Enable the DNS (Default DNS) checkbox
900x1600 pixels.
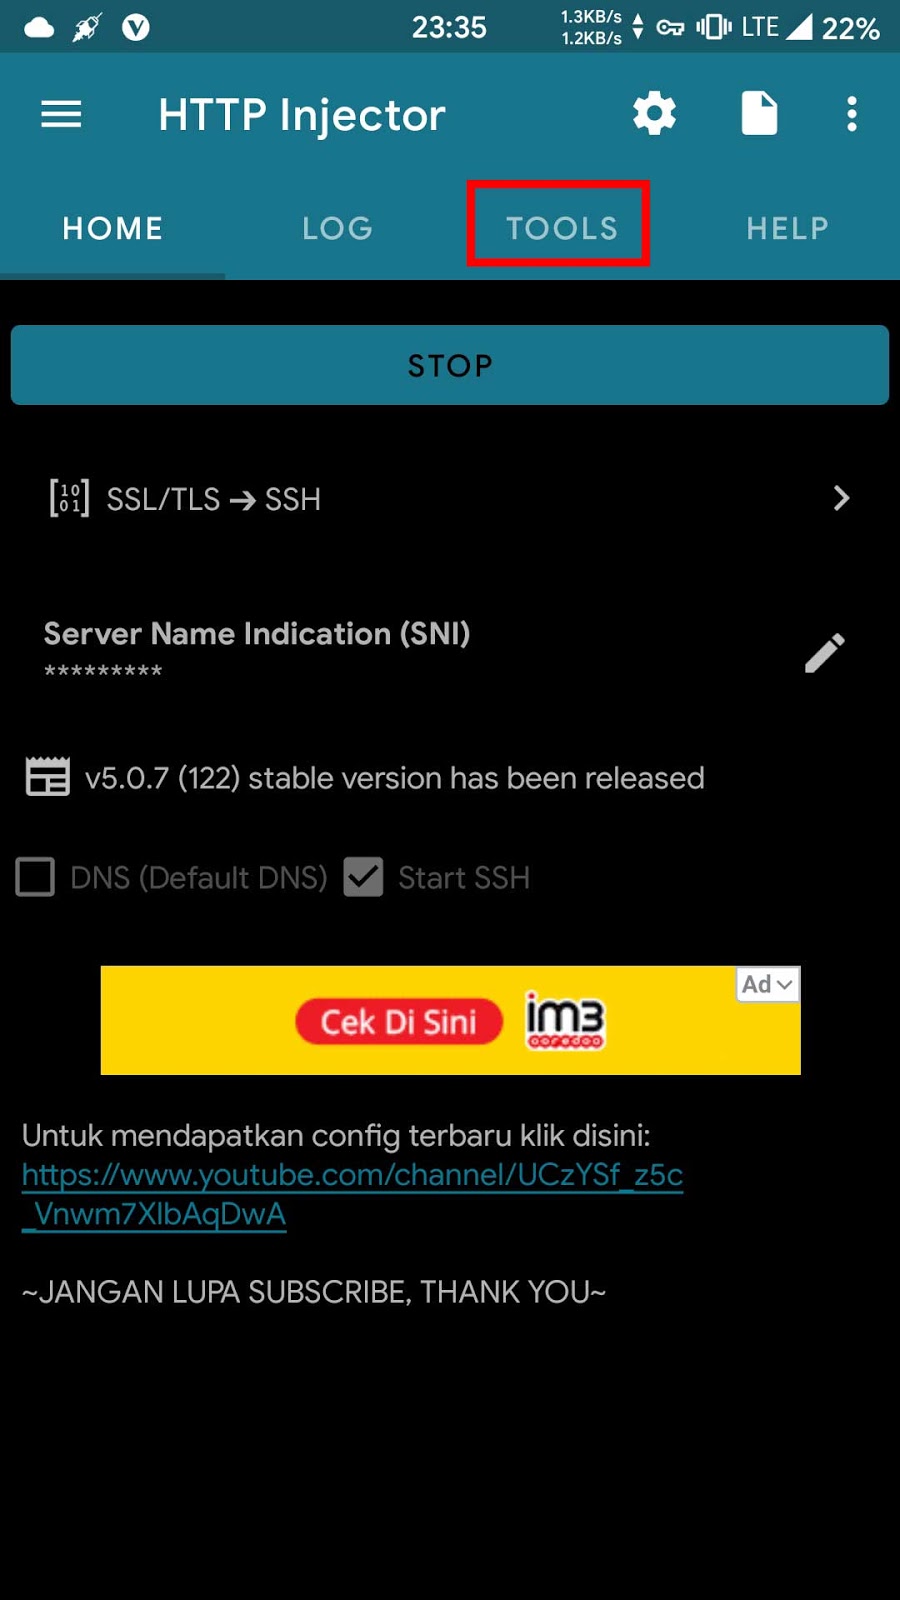pyautogui.click(x=35, y=877)
